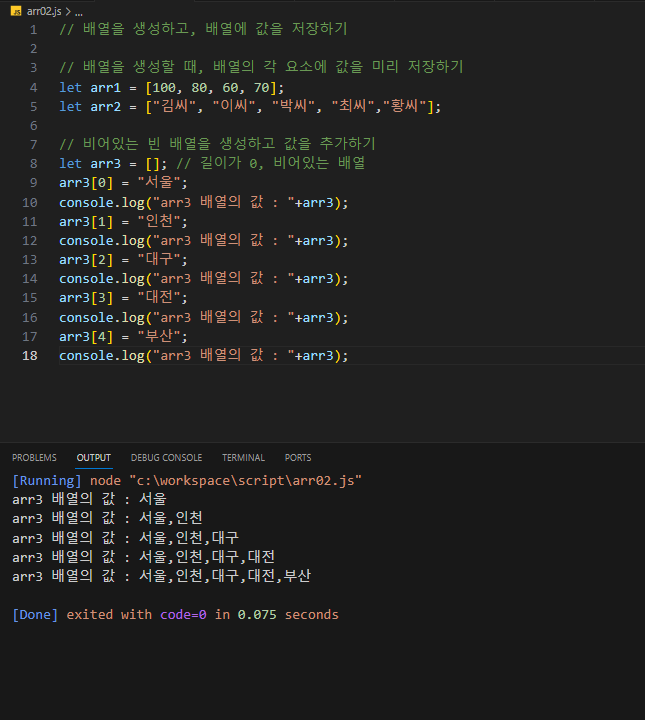Switch to the TERMINAL tab

(243, 458)
